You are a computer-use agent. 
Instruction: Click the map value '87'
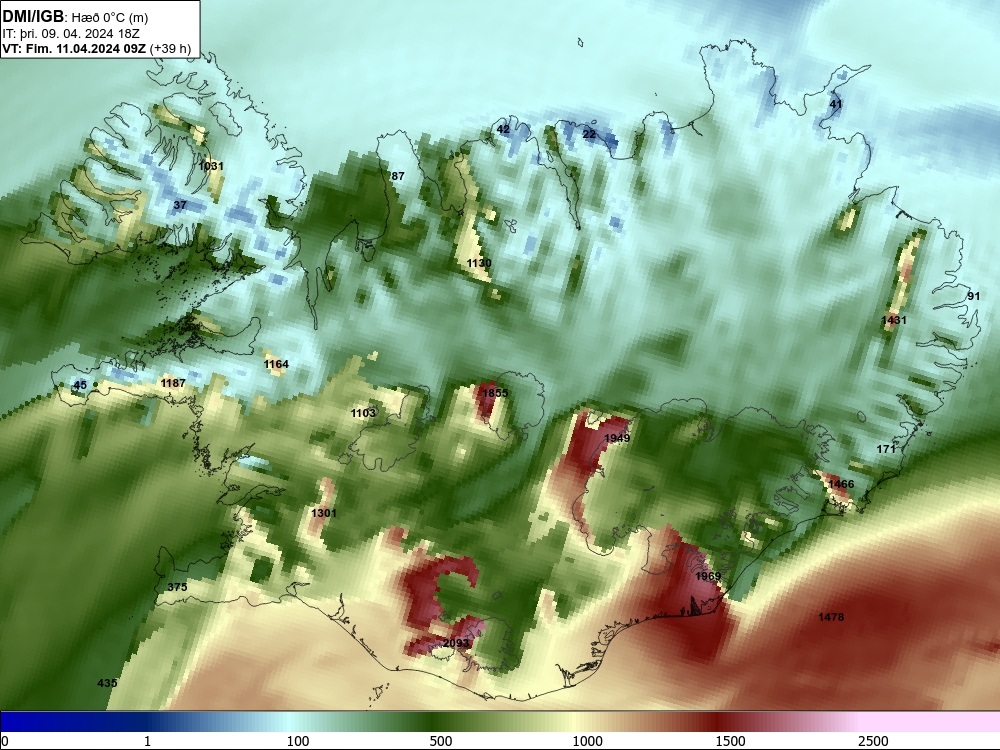coord(397,176)
